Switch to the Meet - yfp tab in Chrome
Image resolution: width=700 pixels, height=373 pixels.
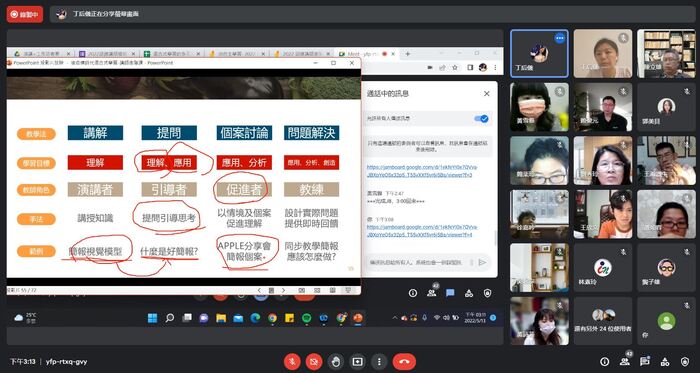tap(367, 54)
